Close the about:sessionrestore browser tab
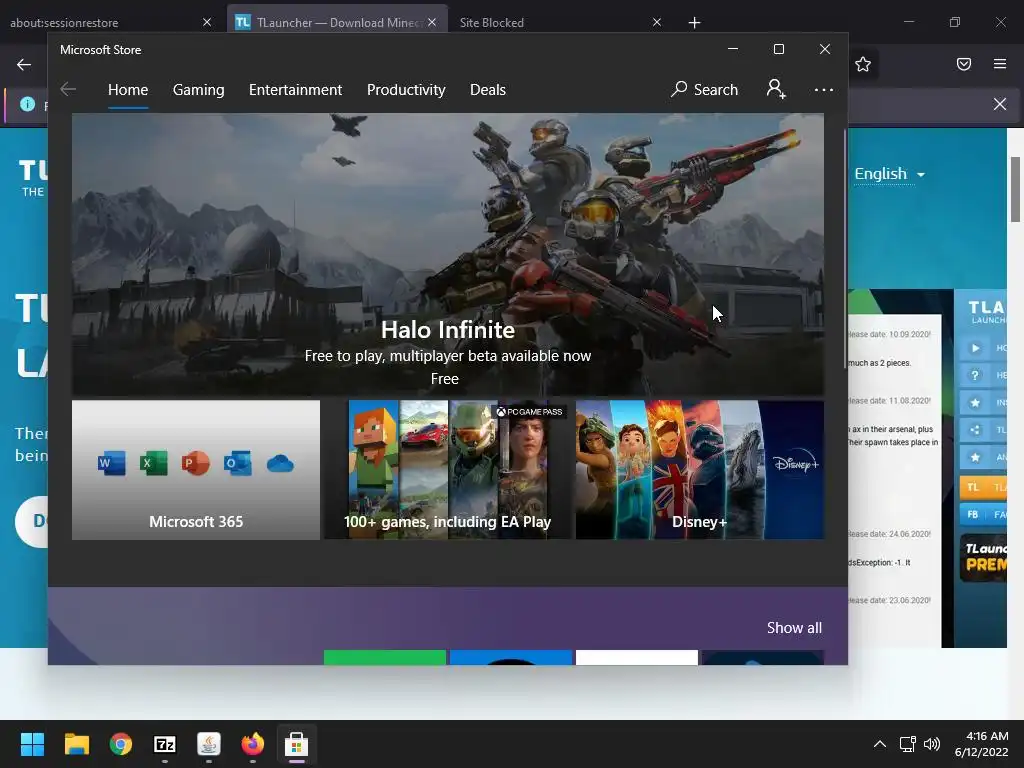1024x768 pixels. [207, 22]
